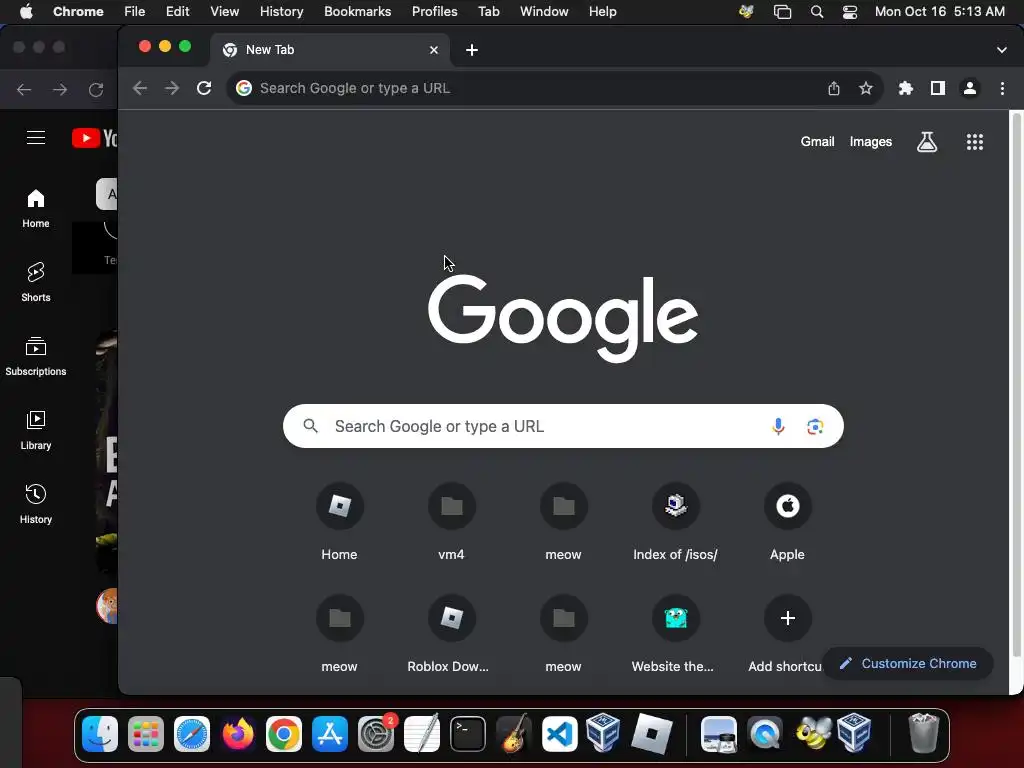Click the back arrow in the background window
Screen dimensions: 1024x768
24,89
